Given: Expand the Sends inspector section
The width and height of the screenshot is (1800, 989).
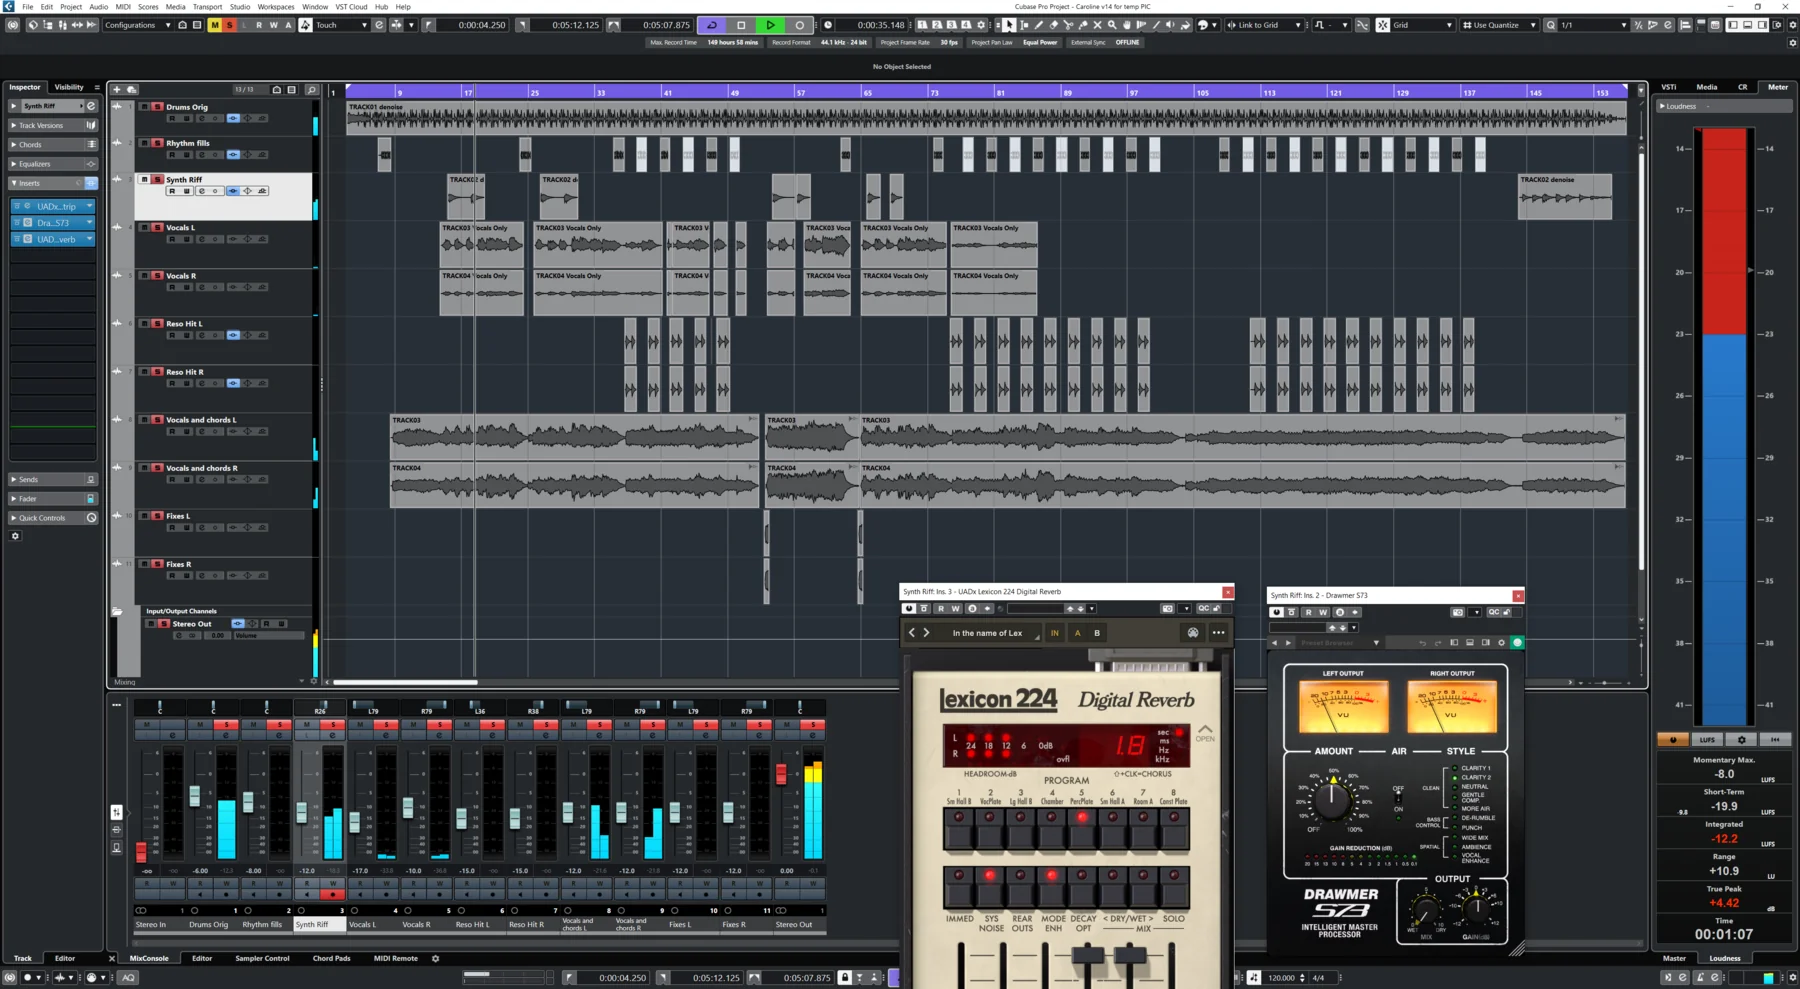Looking at the screenshot, I should coord(53,479).
